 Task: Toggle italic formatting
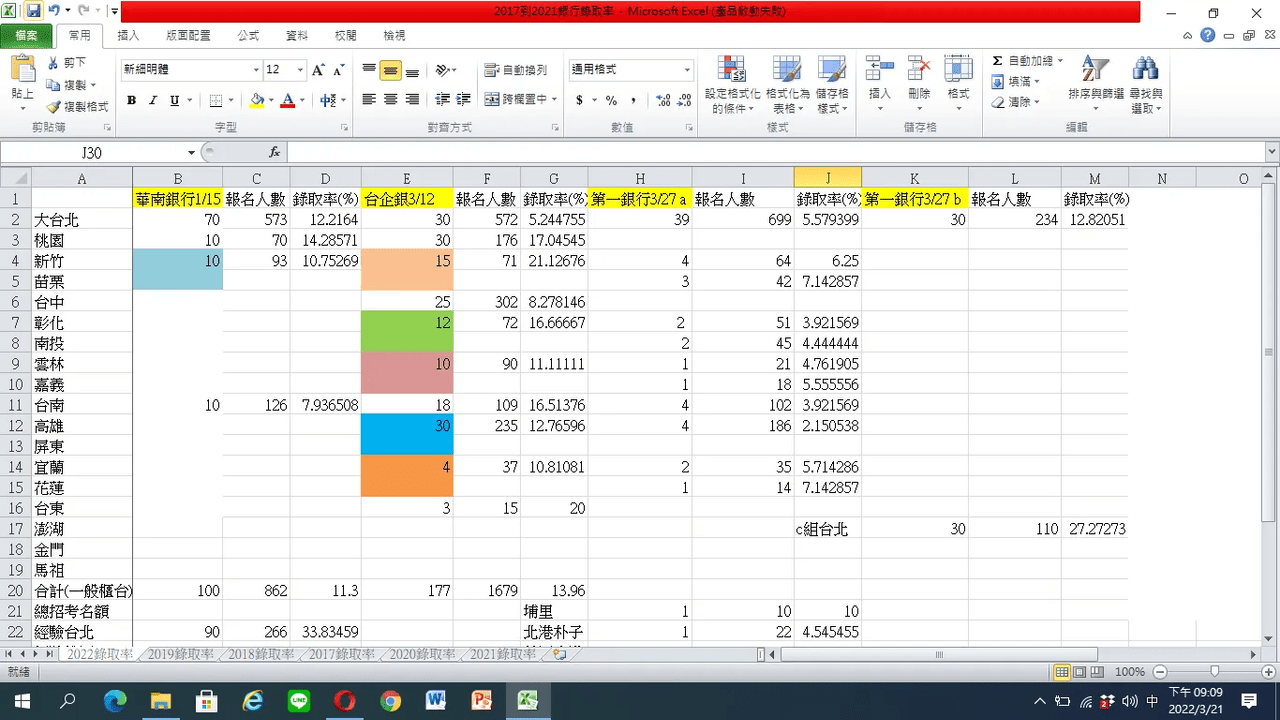coord(153,100)
